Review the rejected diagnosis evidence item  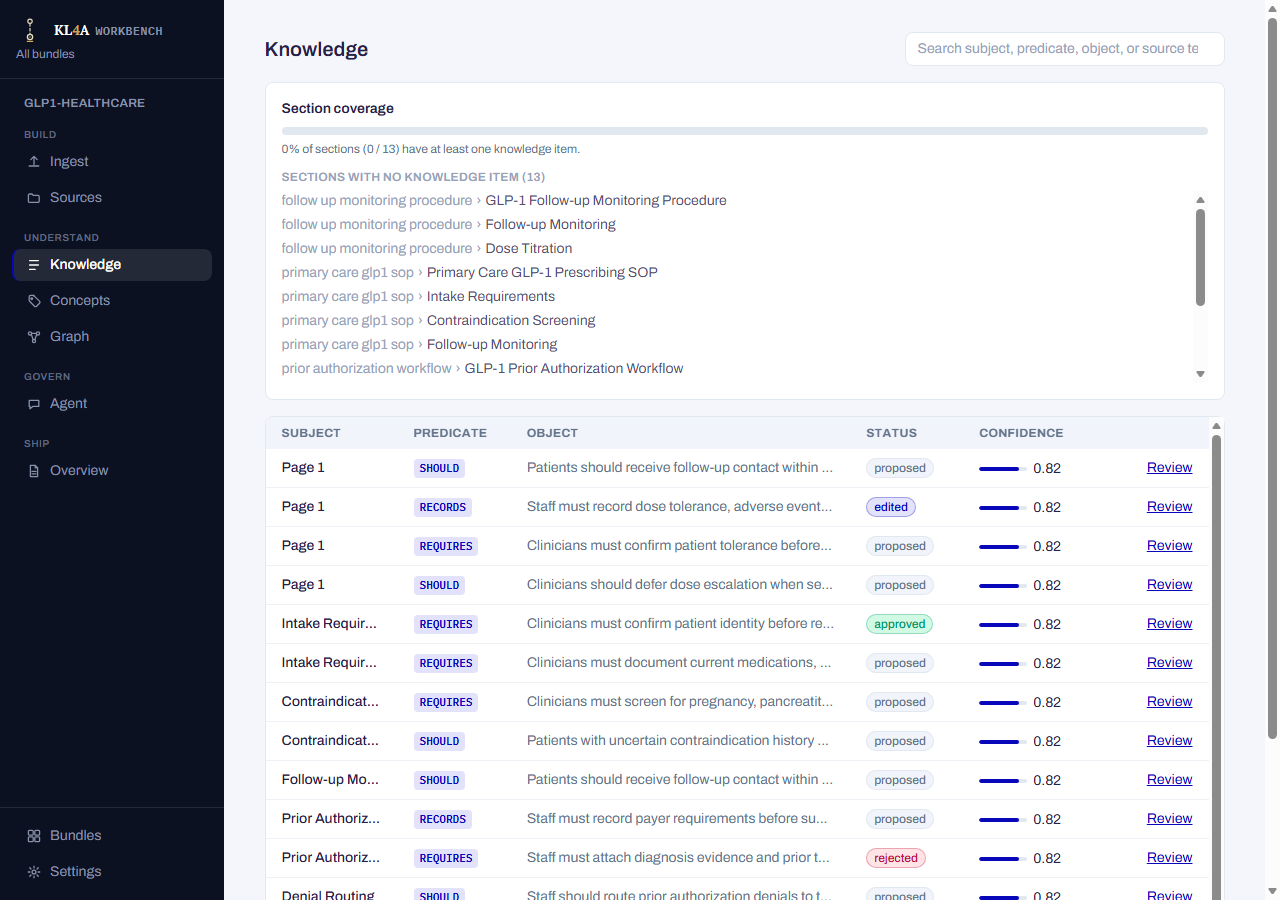(1169, 857)
